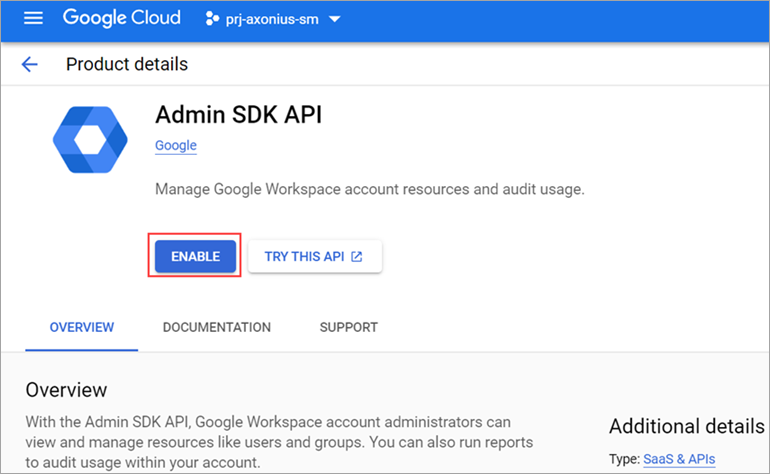Open the SaaS & APIs type link
770x474 pixels.
[679, 459]
